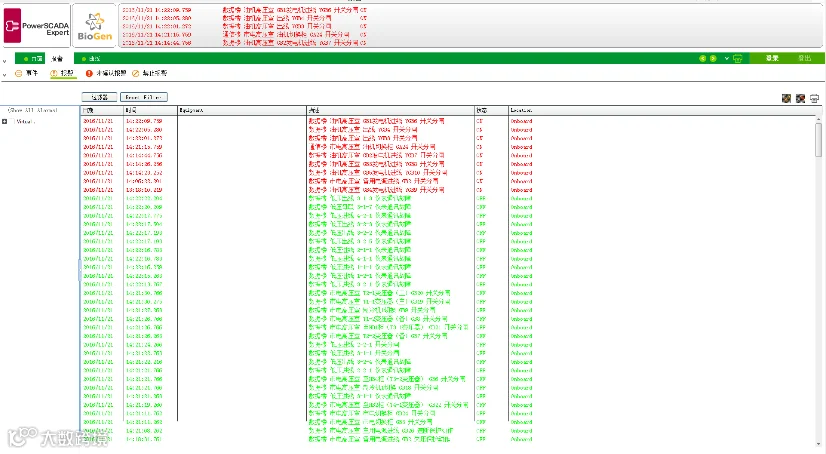Click the top entry in the header alarm banner
The width and height of the screenshot is (826, 454).
tap(244, 10)
